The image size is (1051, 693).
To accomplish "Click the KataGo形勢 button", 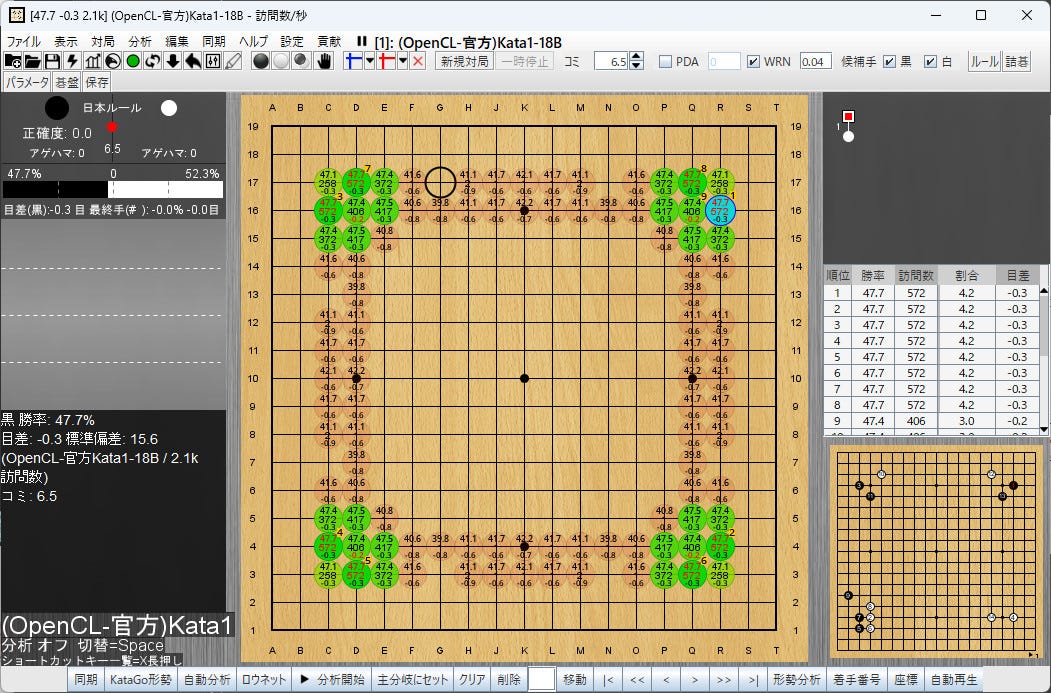I will coord(140,680).
